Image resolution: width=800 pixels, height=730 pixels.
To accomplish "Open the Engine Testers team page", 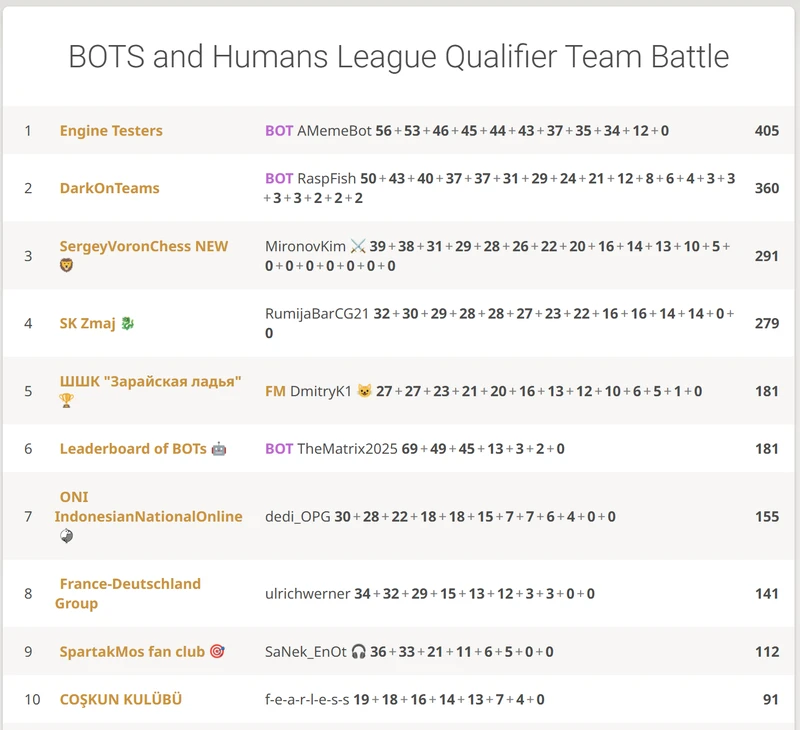I will coord(111,131).
